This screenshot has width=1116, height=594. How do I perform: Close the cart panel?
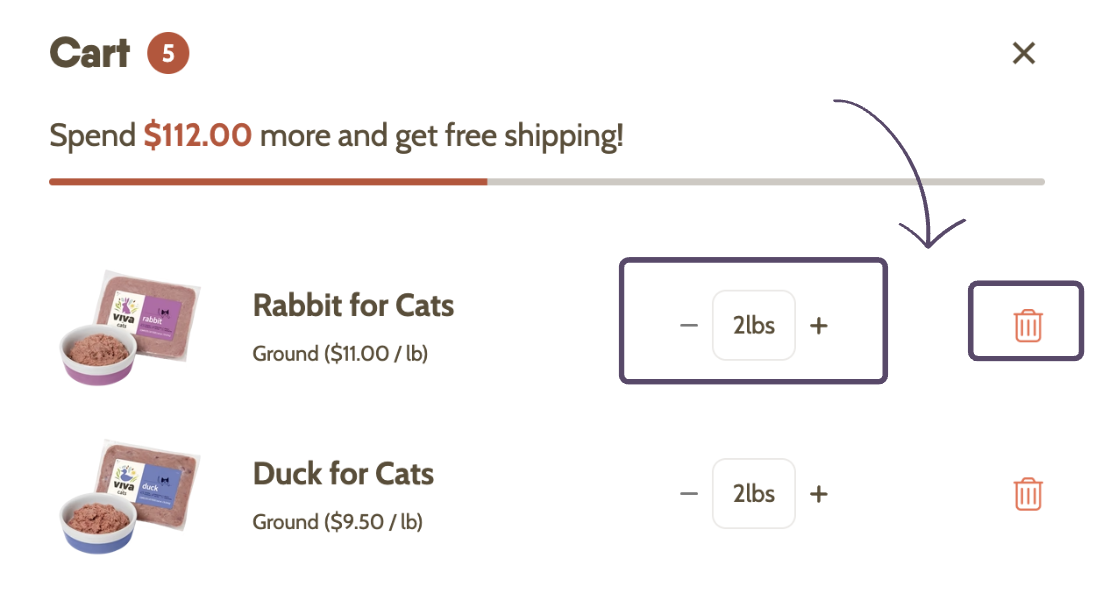pos(1023,53)
